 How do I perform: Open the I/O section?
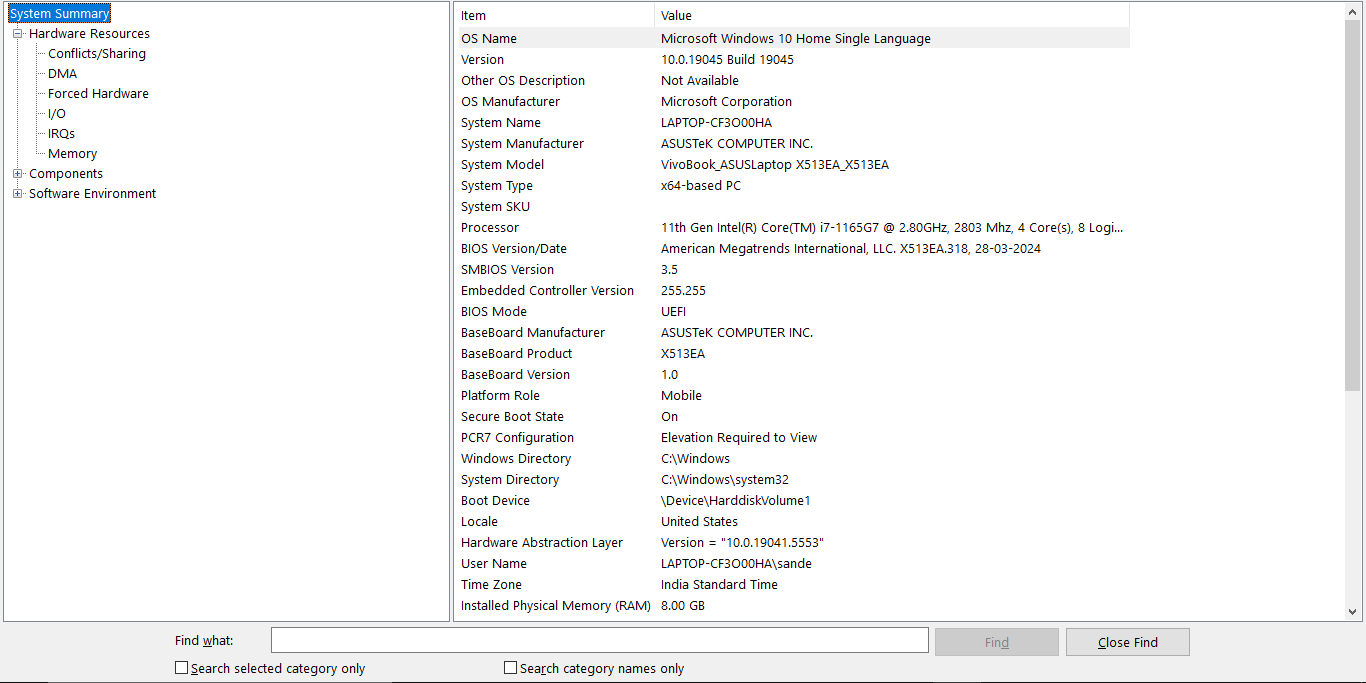click(55, 113)
